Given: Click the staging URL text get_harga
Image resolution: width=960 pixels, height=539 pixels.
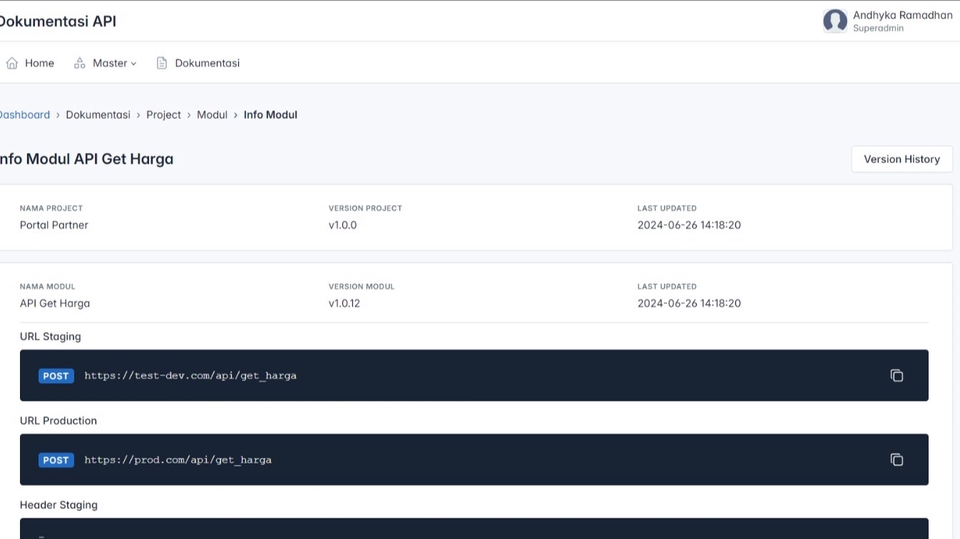Looking at the screenshot, I should click(x=266, y=376).
